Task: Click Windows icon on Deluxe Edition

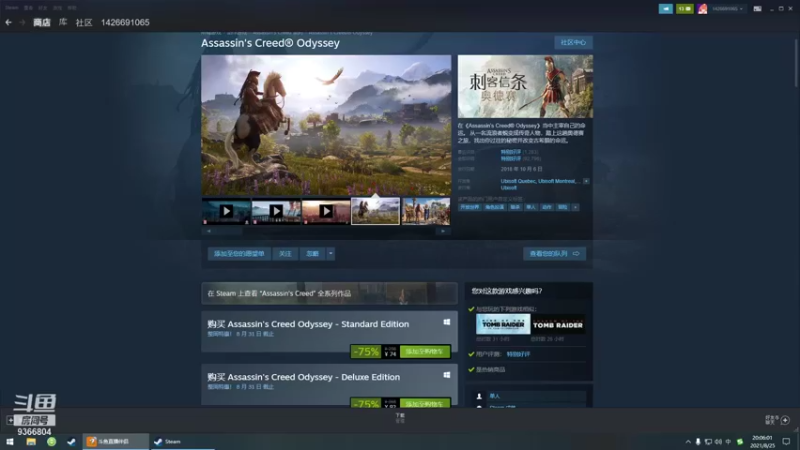Action: click(446, 375)
